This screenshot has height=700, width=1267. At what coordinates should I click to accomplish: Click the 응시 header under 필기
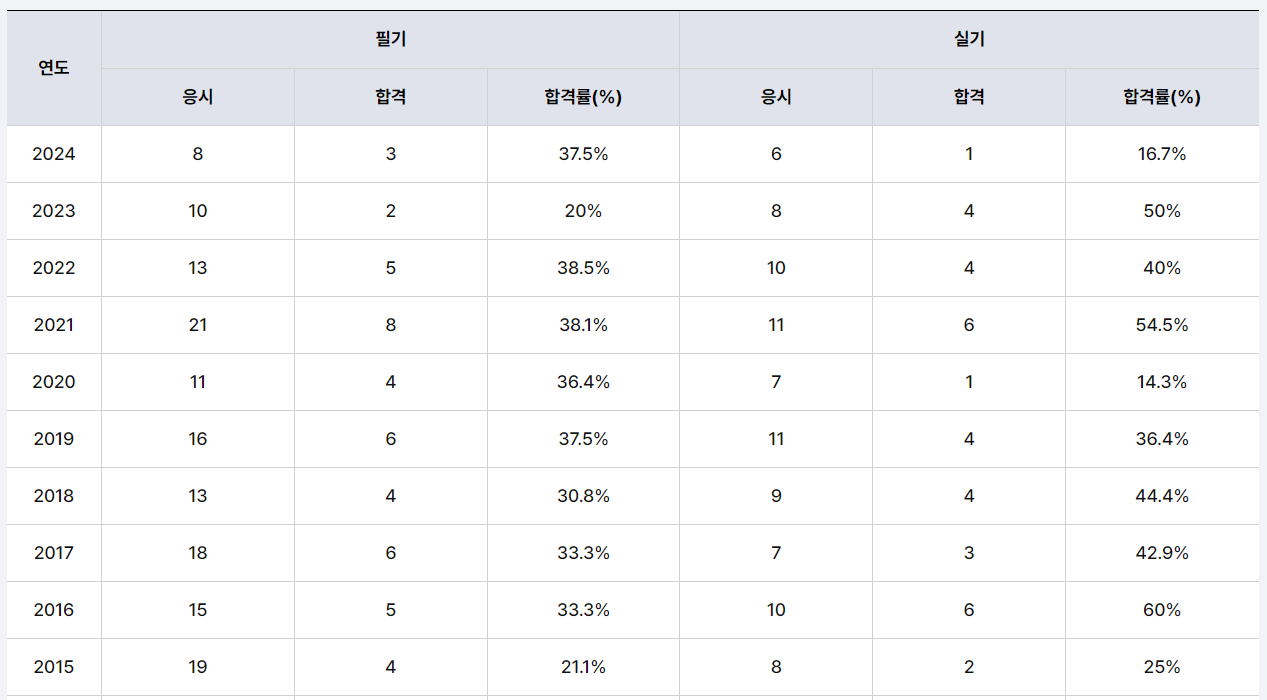(198, 97)
